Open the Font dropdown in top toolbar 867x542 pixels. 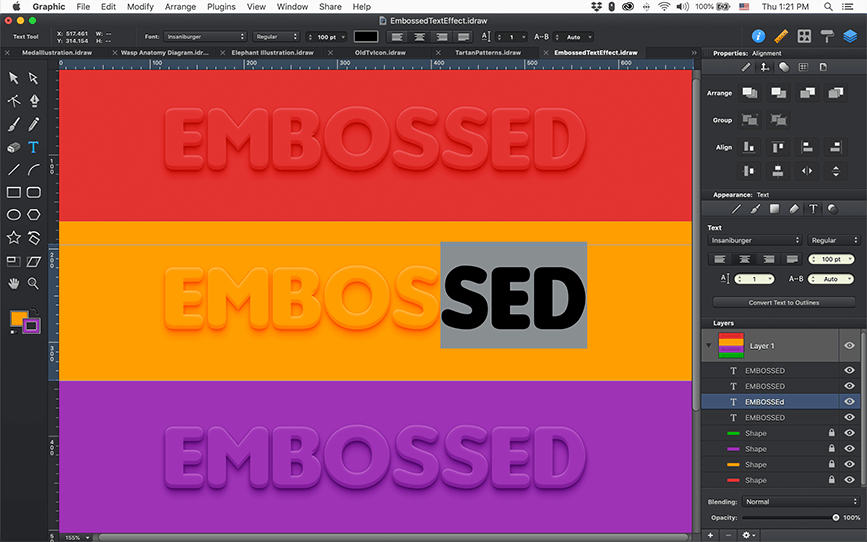[205, 37]
